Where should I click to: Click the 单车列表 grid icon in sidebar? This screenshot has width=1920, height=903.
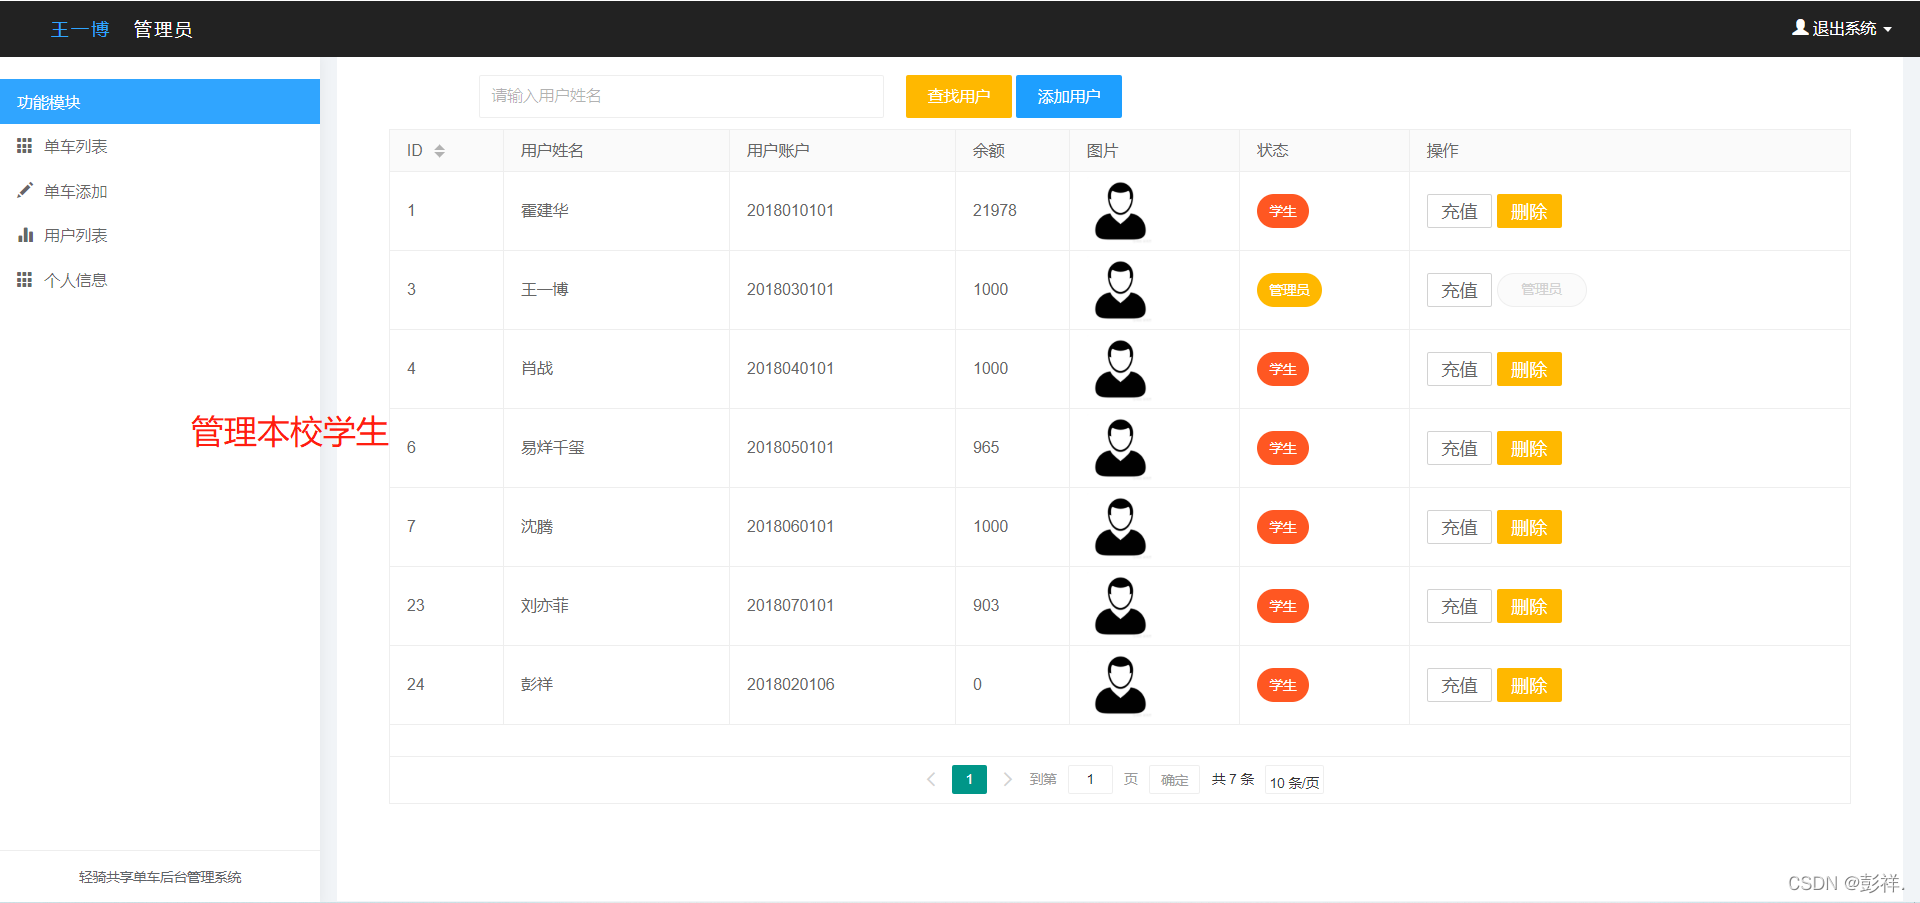(x=25, y=146)
